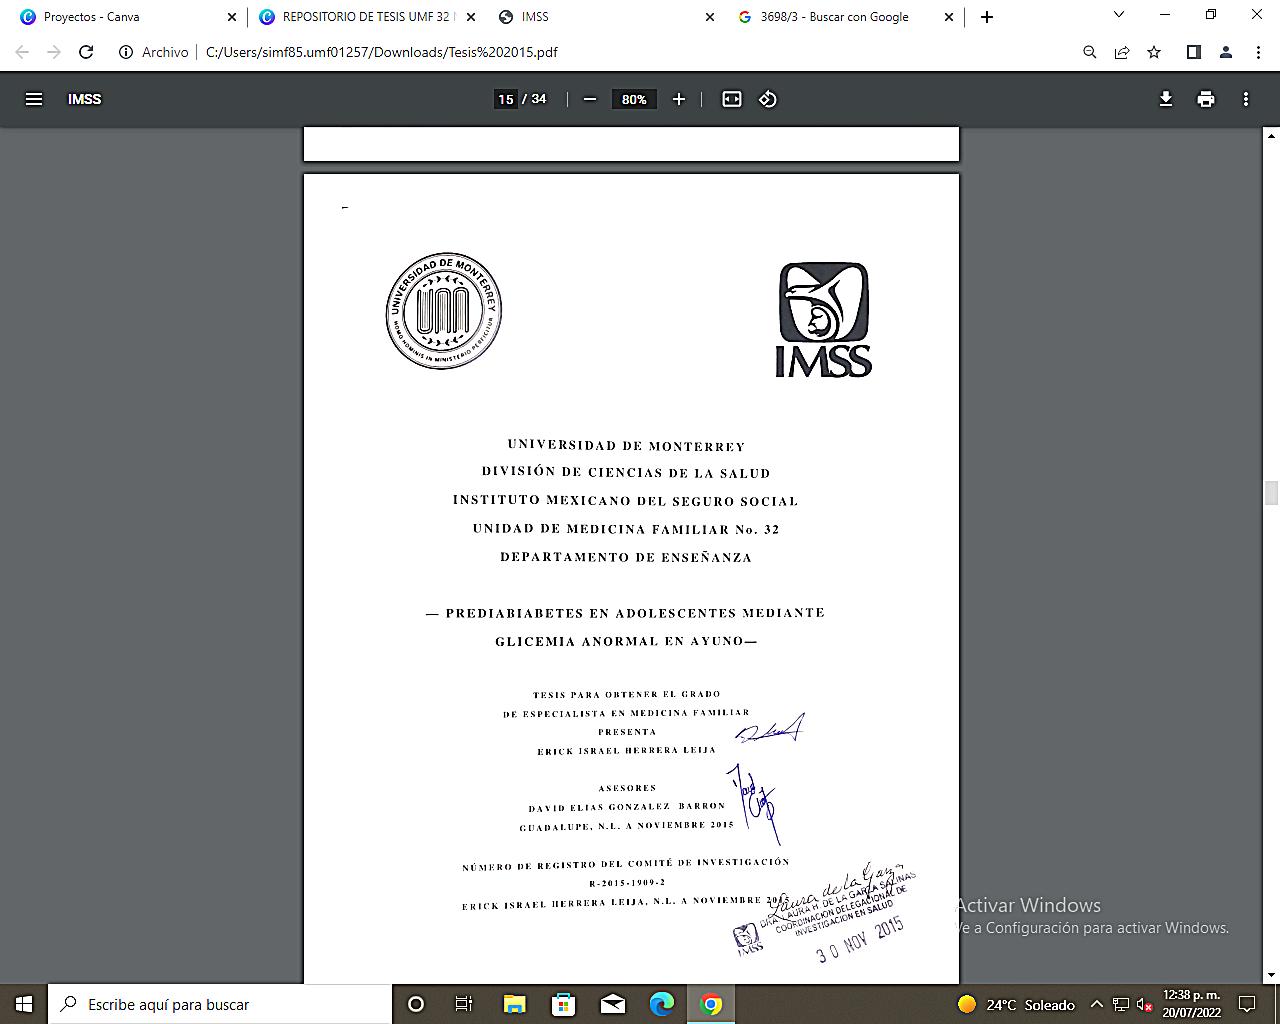Close the Proyectos - Canva tab
The height and width of the screenshot is (1024, 1280).
[x=232, y=17]
